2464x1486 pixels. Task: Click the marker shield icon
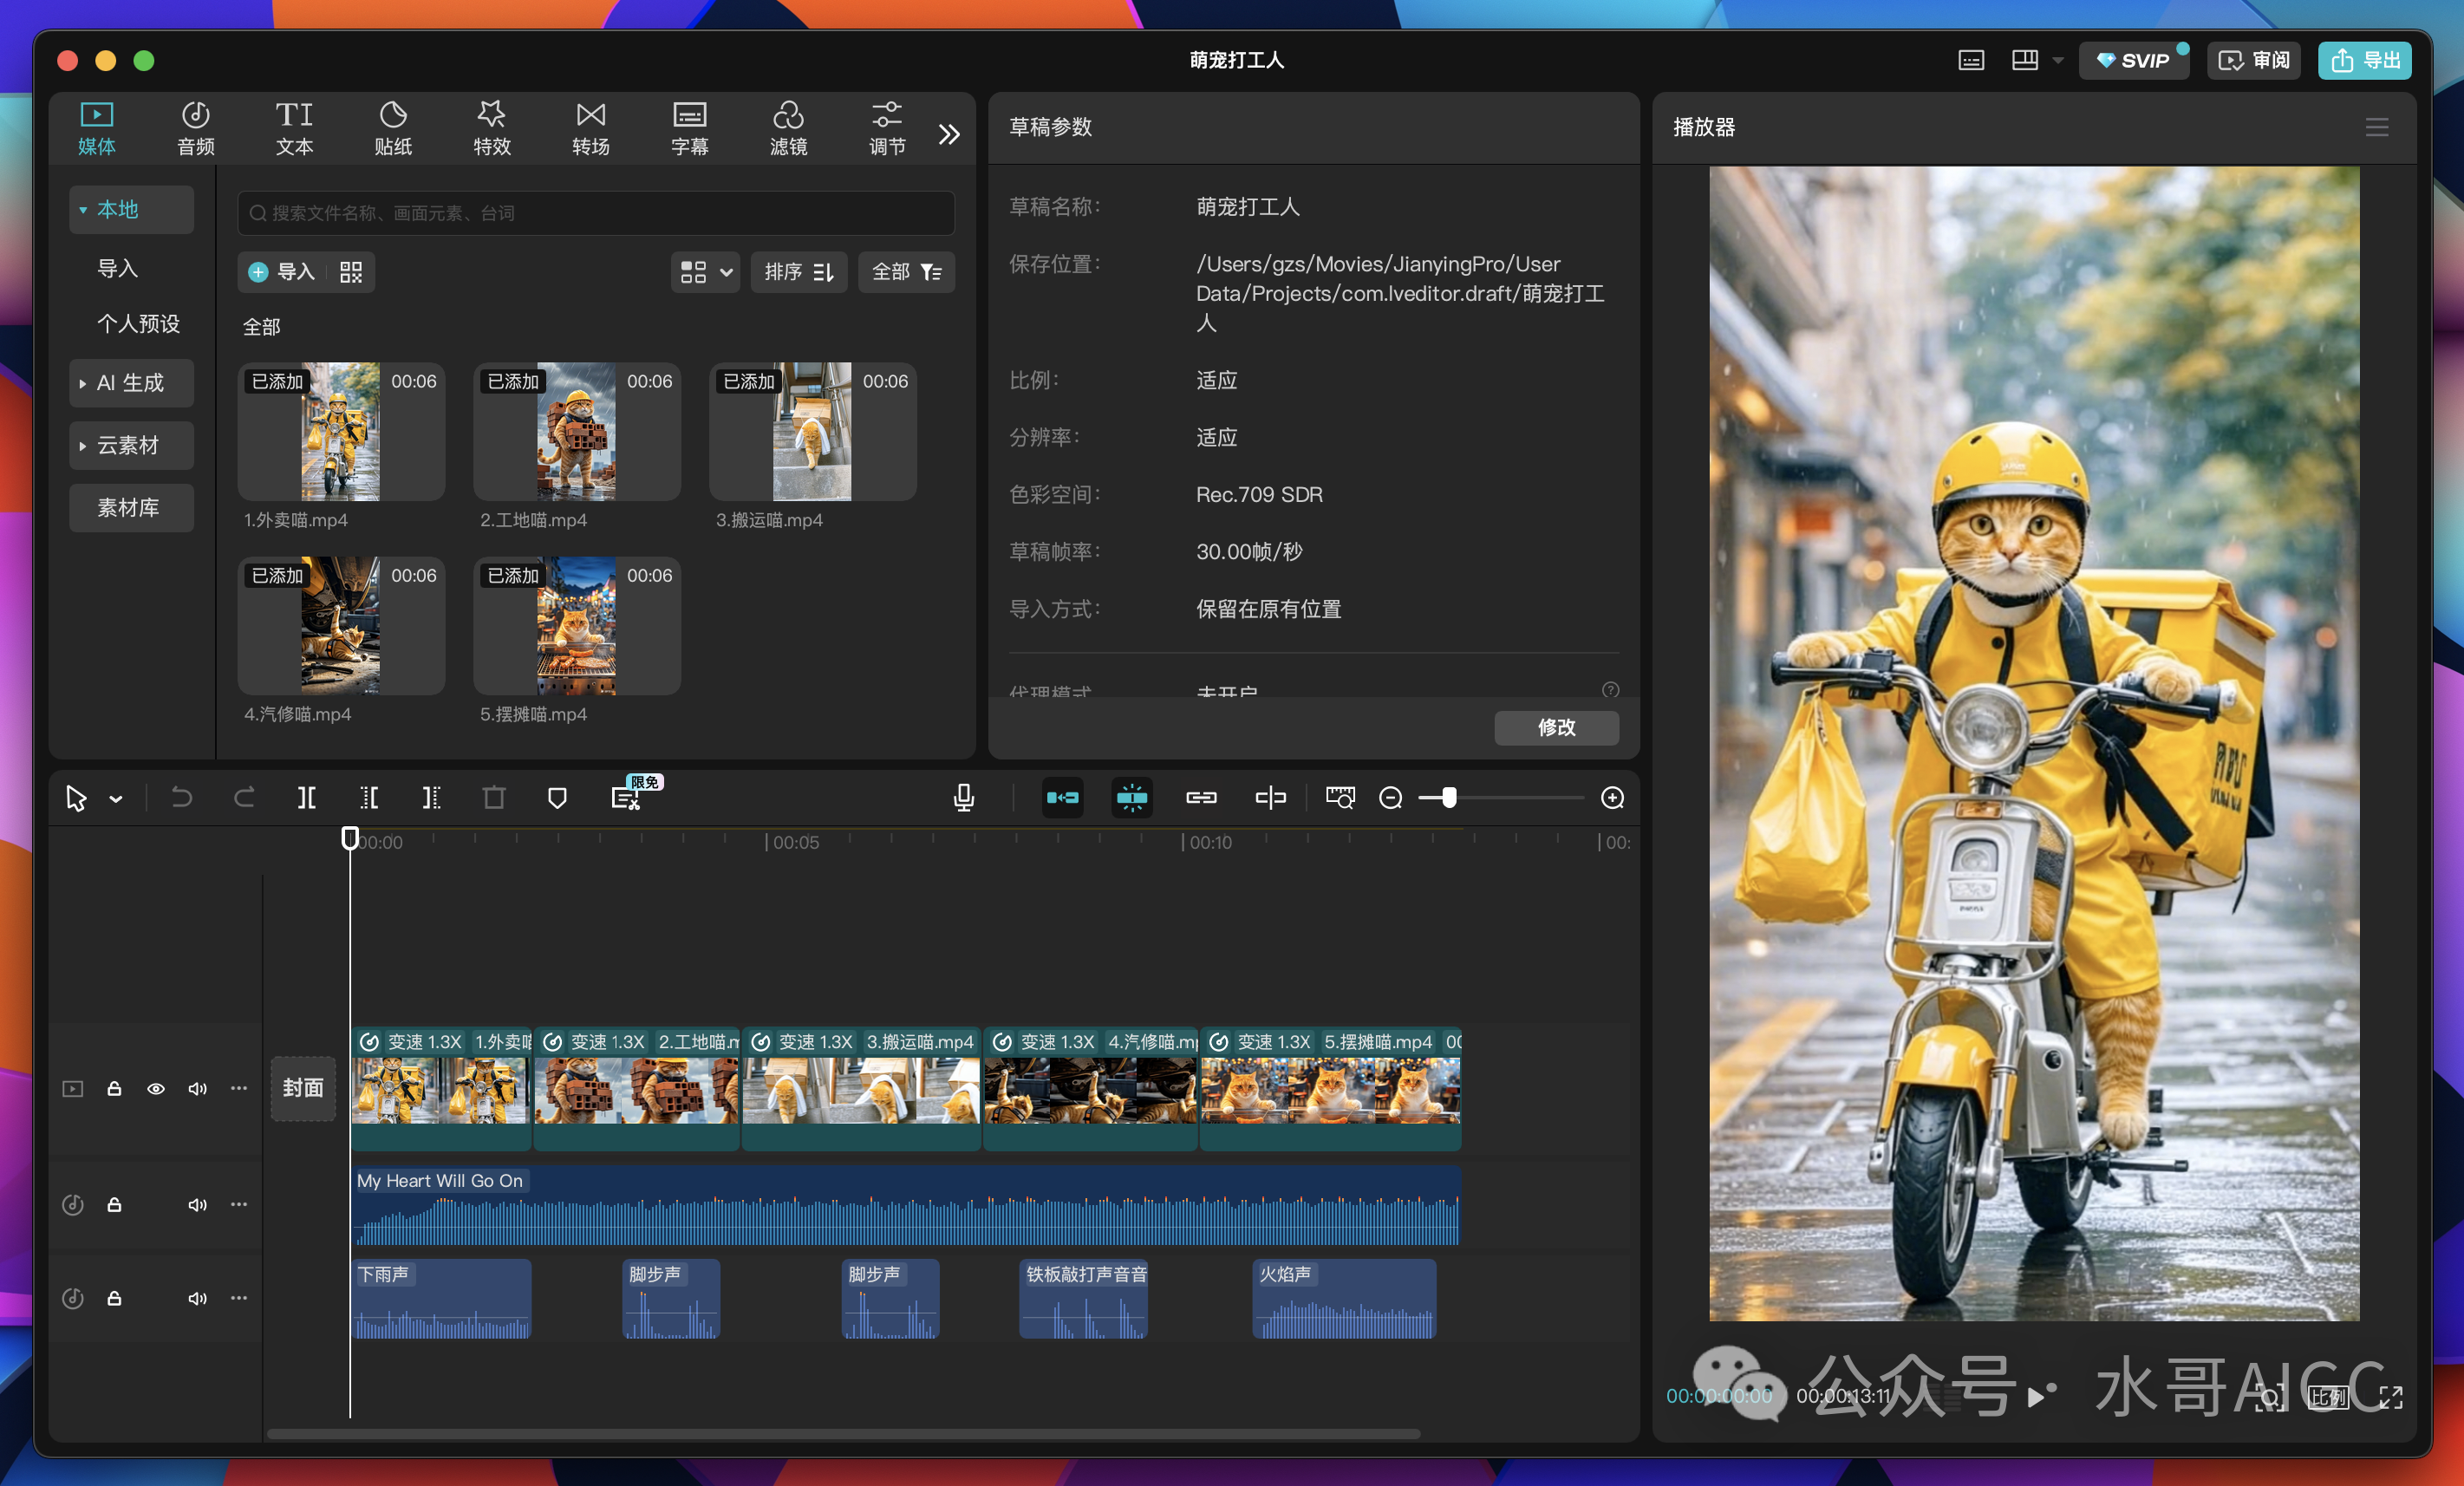coord(557,797)
